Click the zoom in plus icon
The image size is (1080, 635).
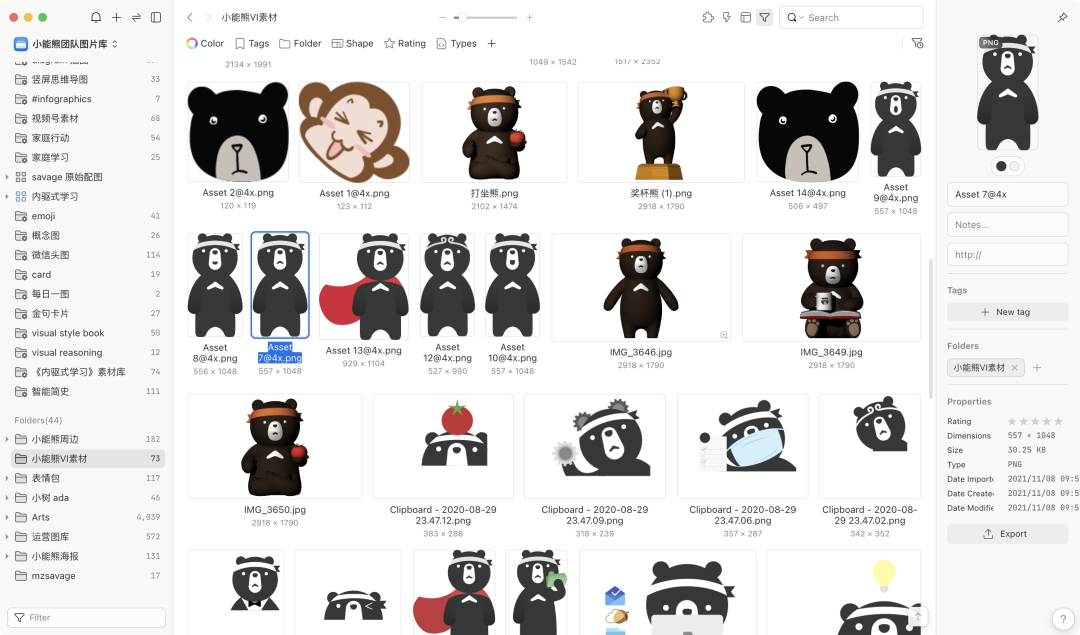[x=529, y=17]
